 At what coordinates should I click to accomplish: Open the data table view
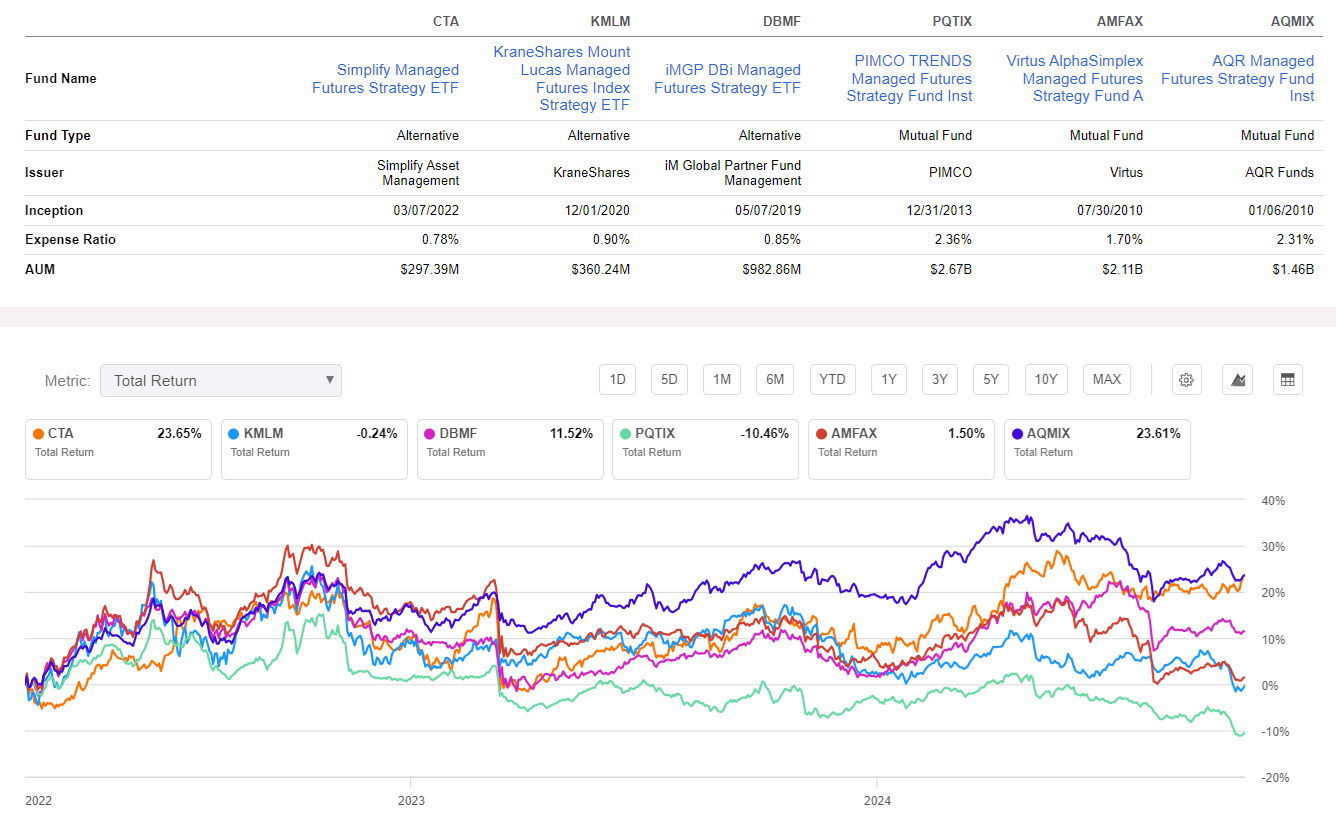[1287, 379]
